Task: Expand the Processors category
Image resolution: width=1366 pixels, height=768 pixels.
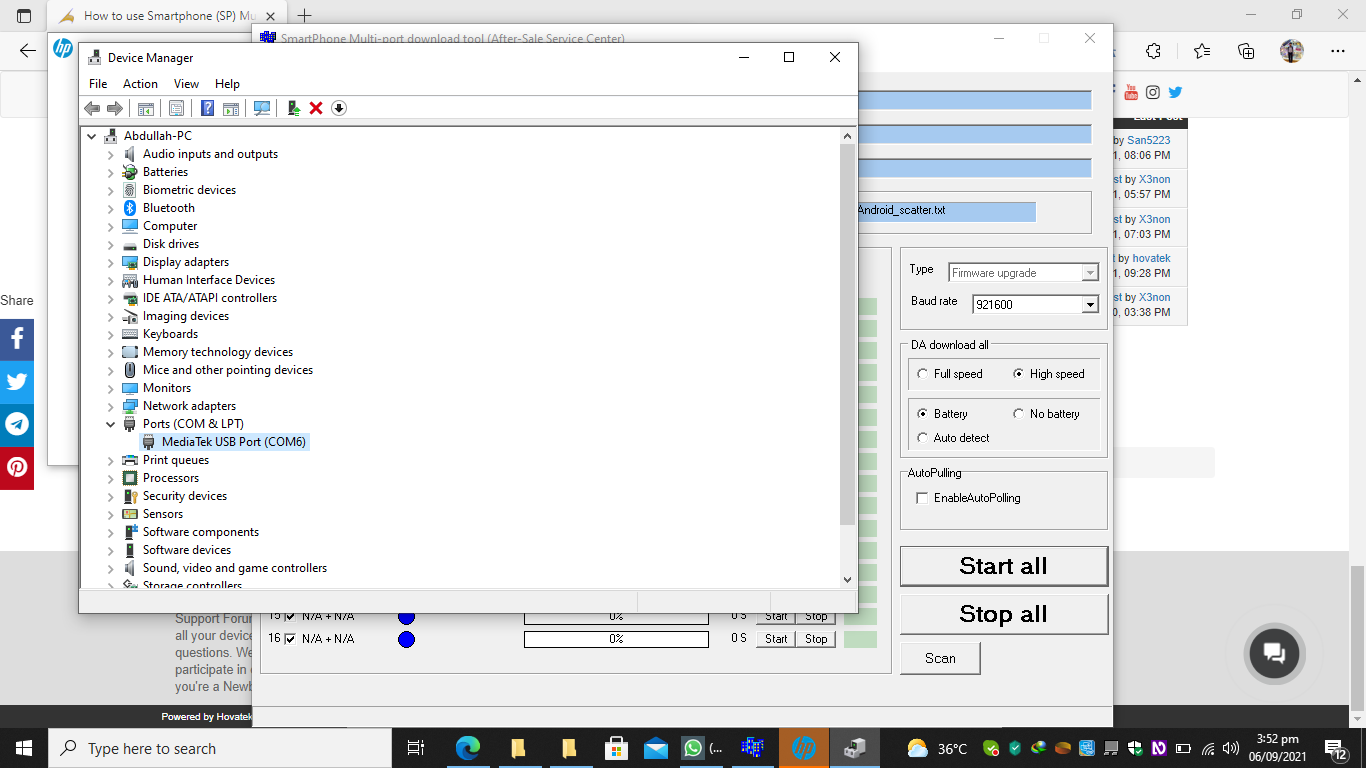Action: [111, 478]
